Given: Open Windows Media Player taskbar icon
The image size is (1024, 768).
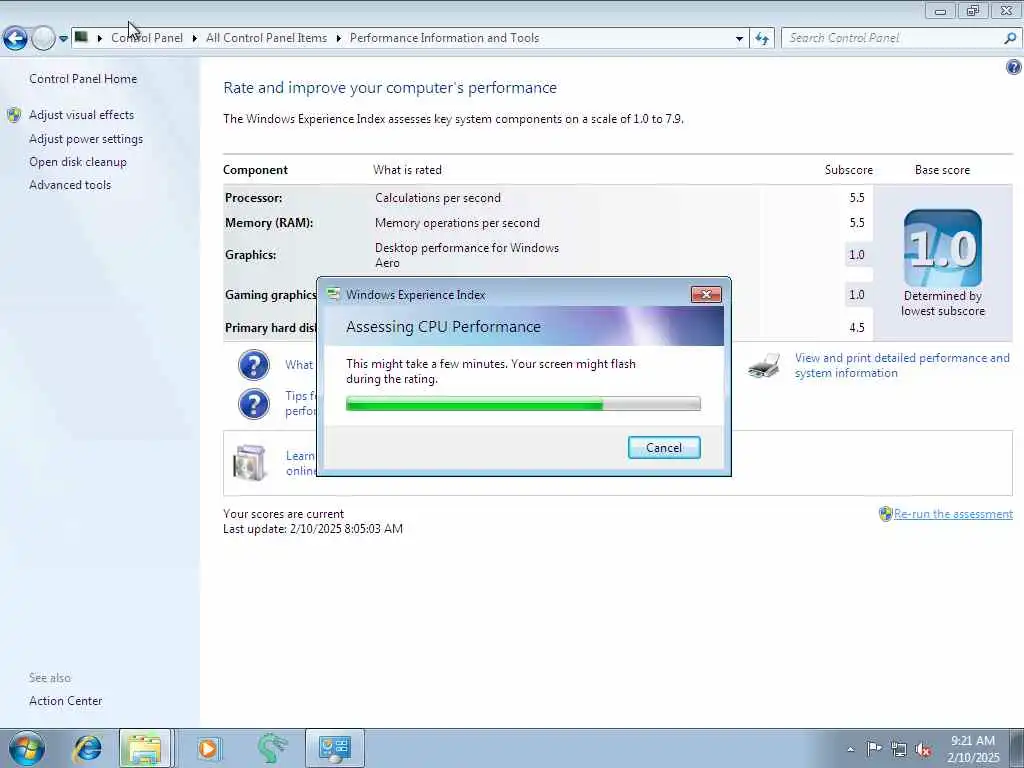Looking at the screenshot, I should pyautogui.click(x=208, y=748).
